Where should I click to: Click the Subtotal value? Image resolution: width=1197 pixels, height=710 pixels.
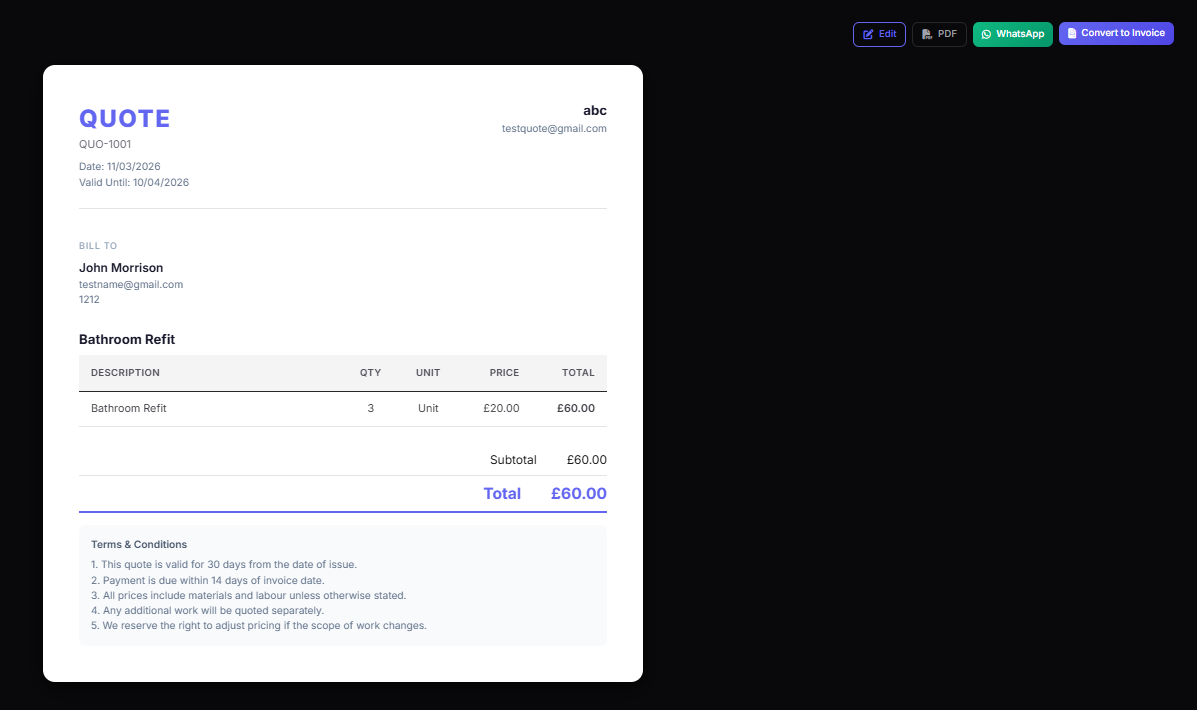click(x=586, y=459)
